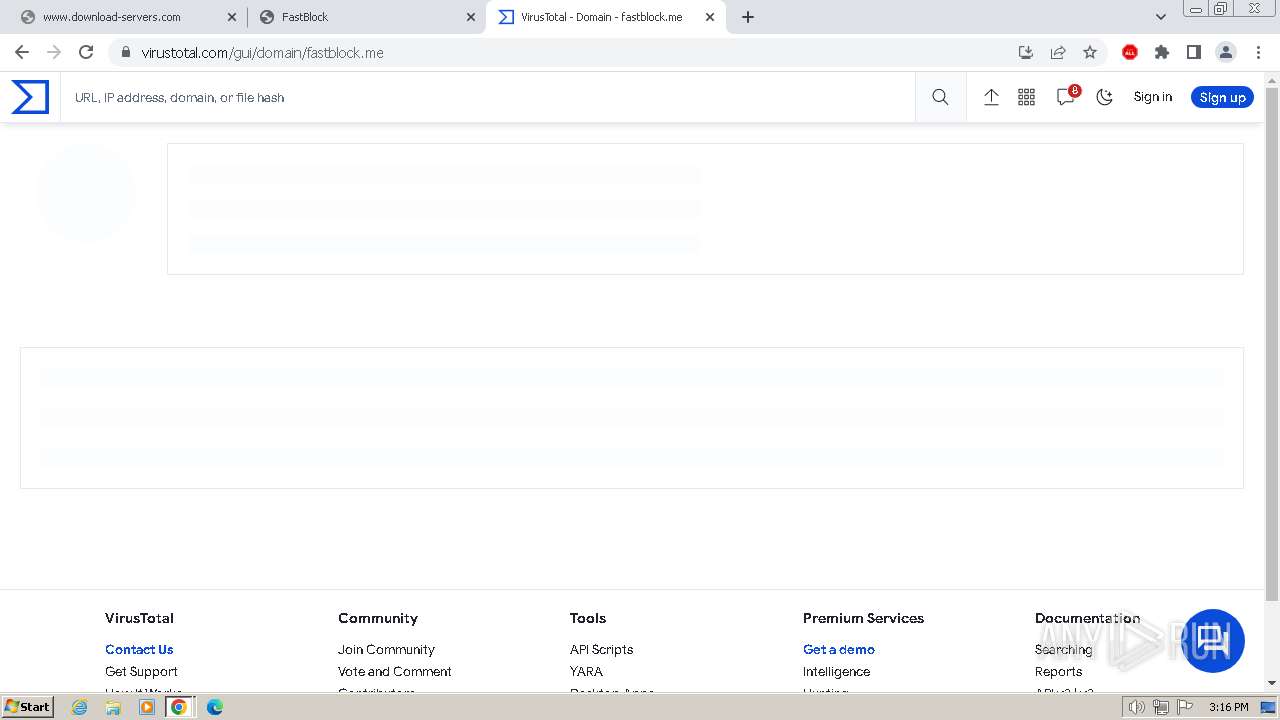Open the YARA link
The image size is (1280, 720).
tap(586, 671)
